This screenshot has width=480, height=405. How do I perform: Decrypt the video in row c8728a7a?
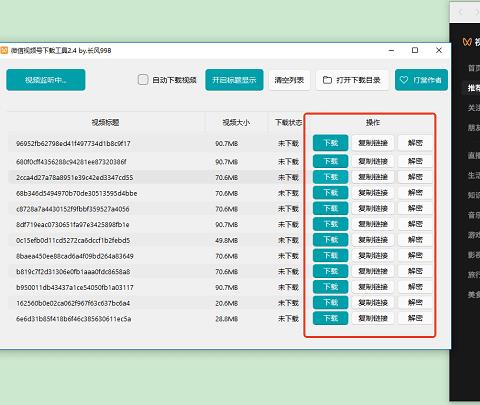(x=415, y=208)
